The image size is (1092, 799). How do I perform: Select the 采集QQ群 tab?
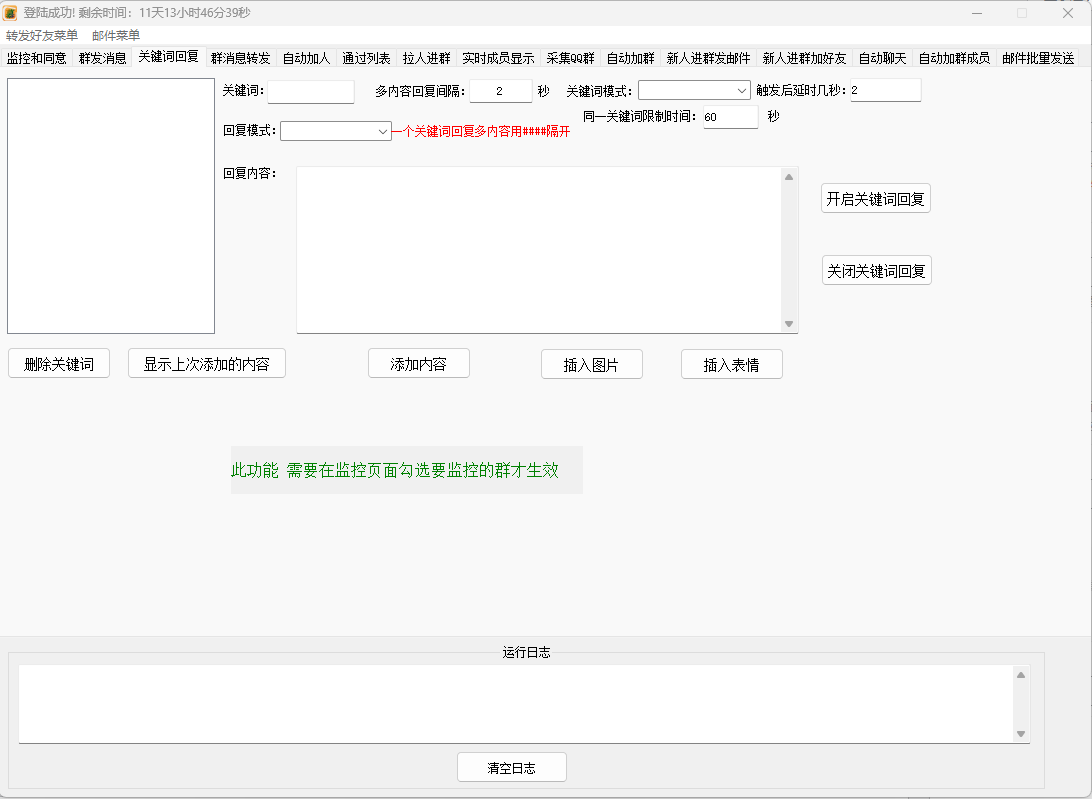[x=572, y=58]
